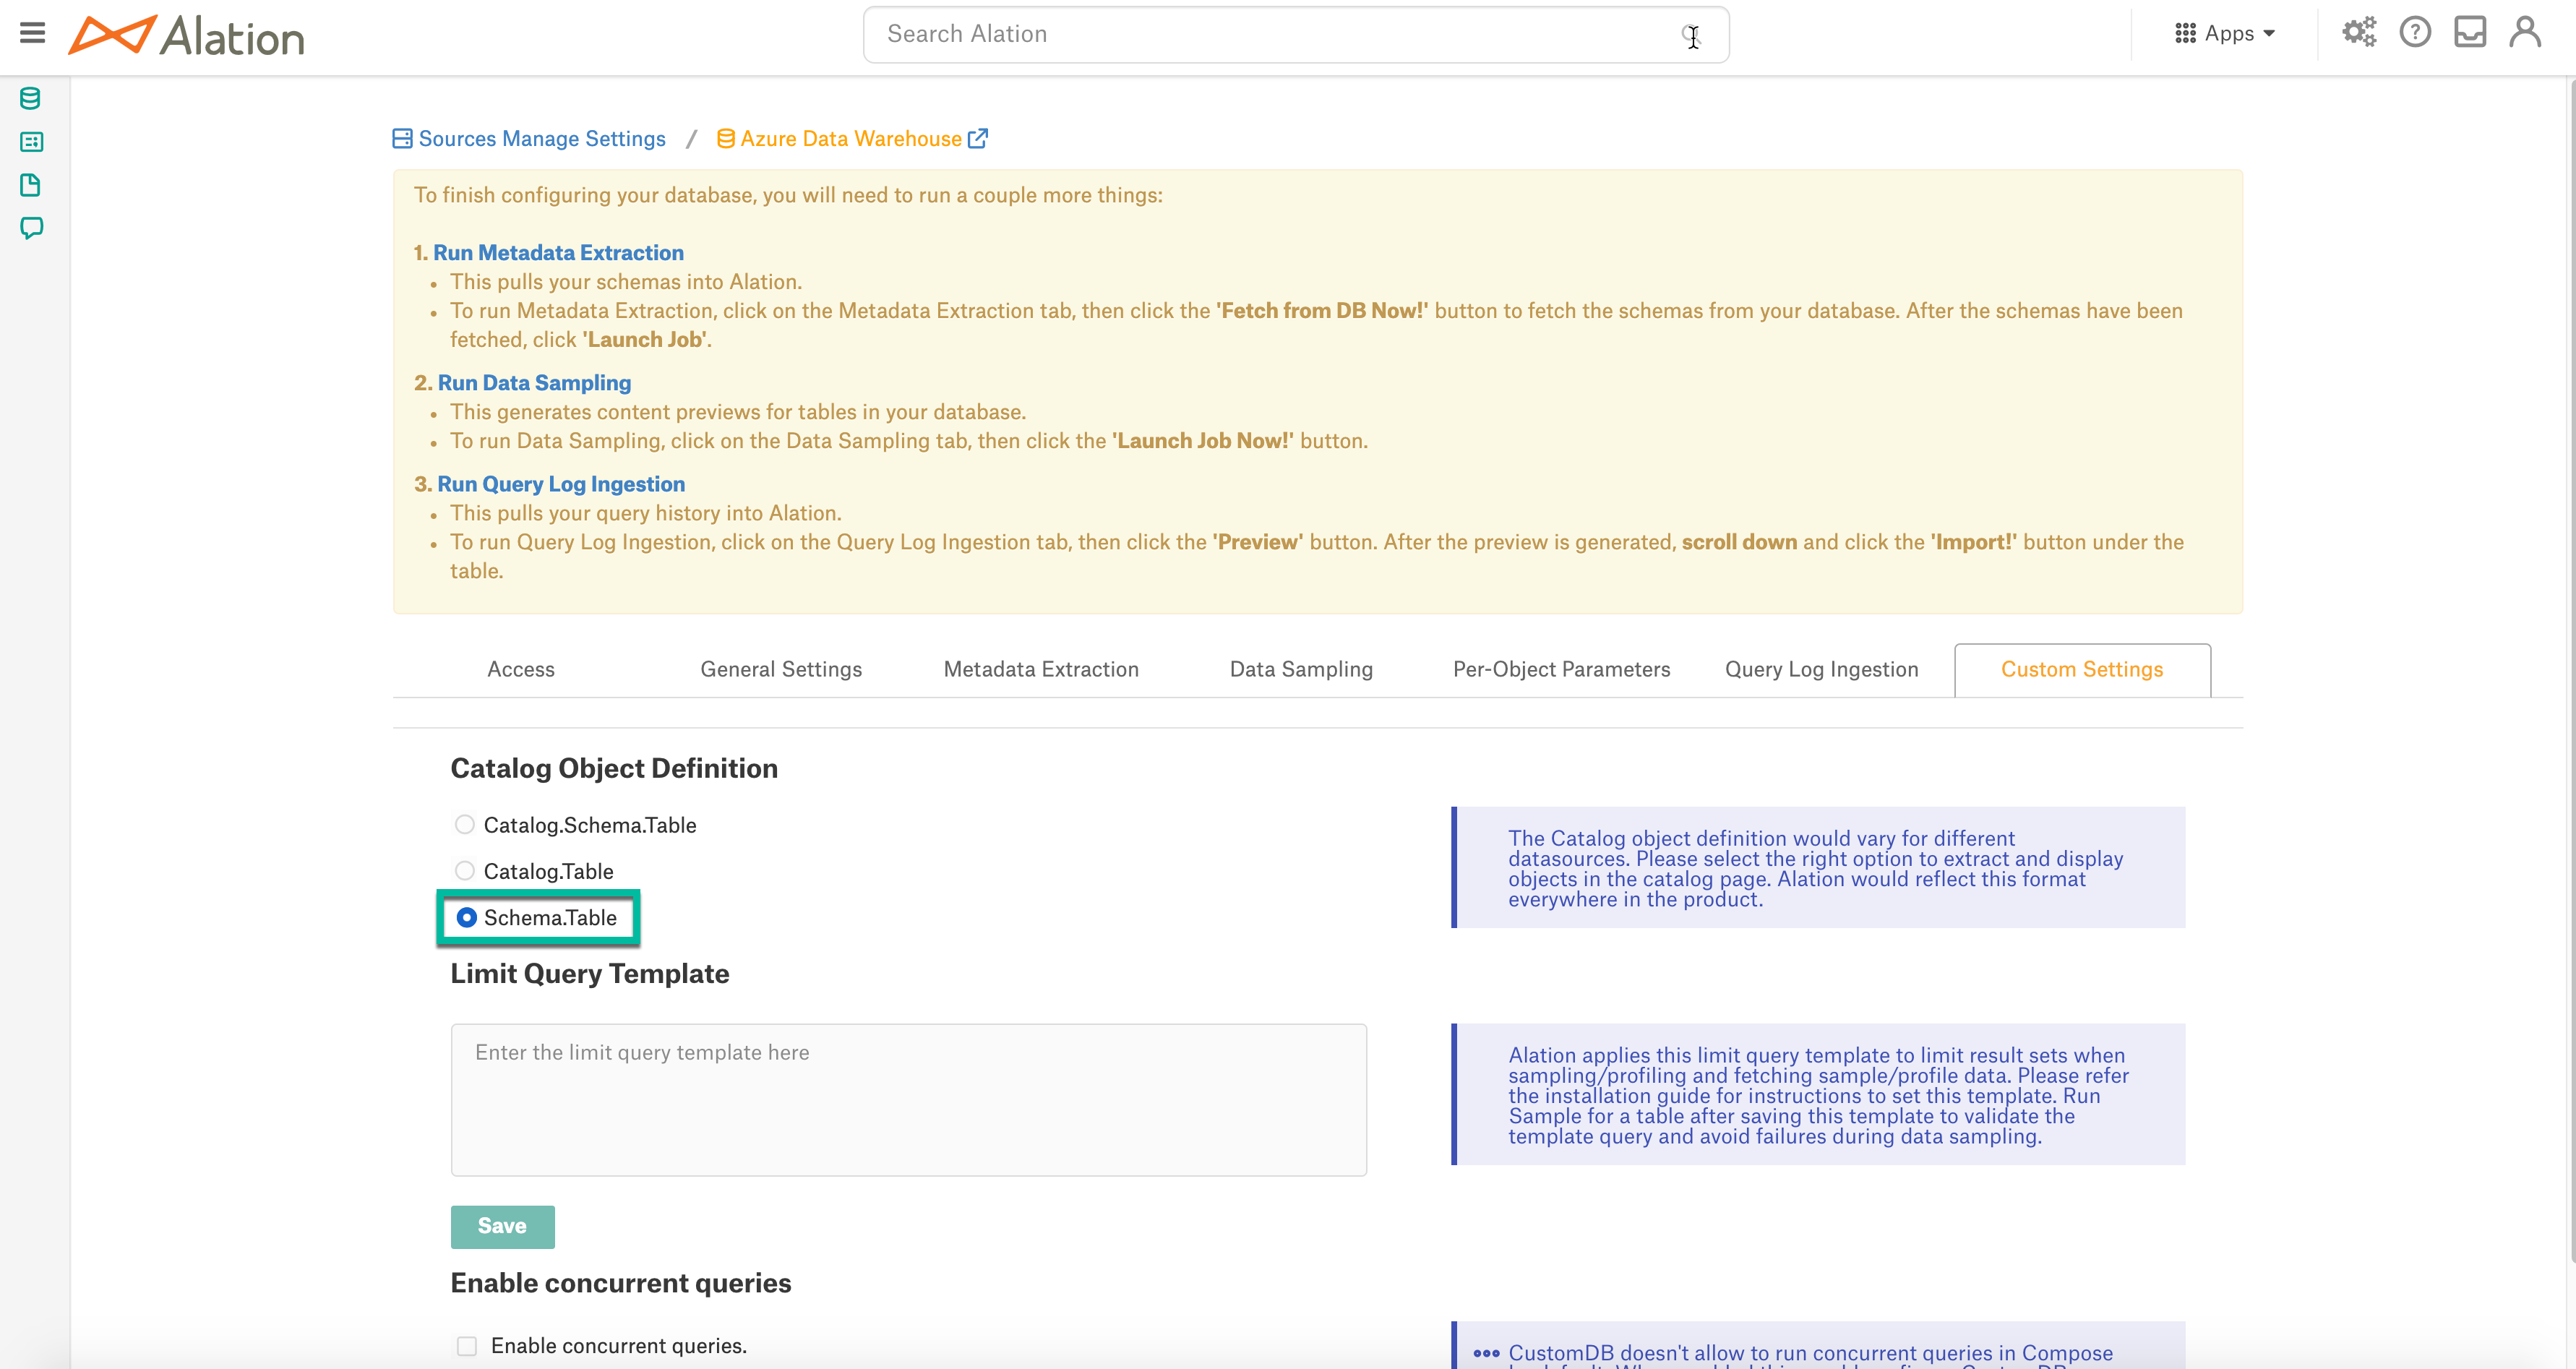
Task: Go to Sources Manage Settings breadcrumb
Action: tap(542, 138)
